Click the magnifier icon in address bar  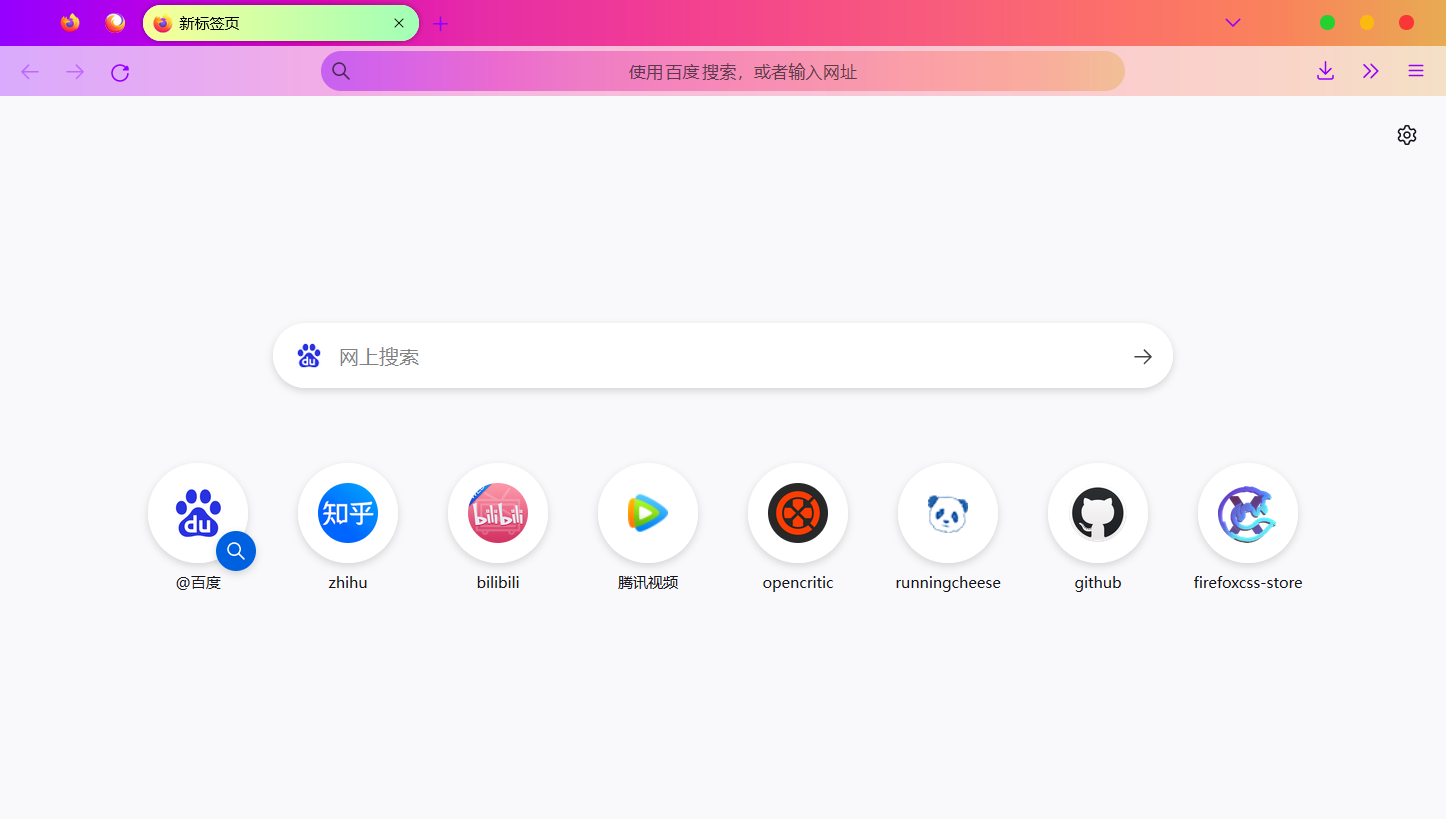point(341,71)
